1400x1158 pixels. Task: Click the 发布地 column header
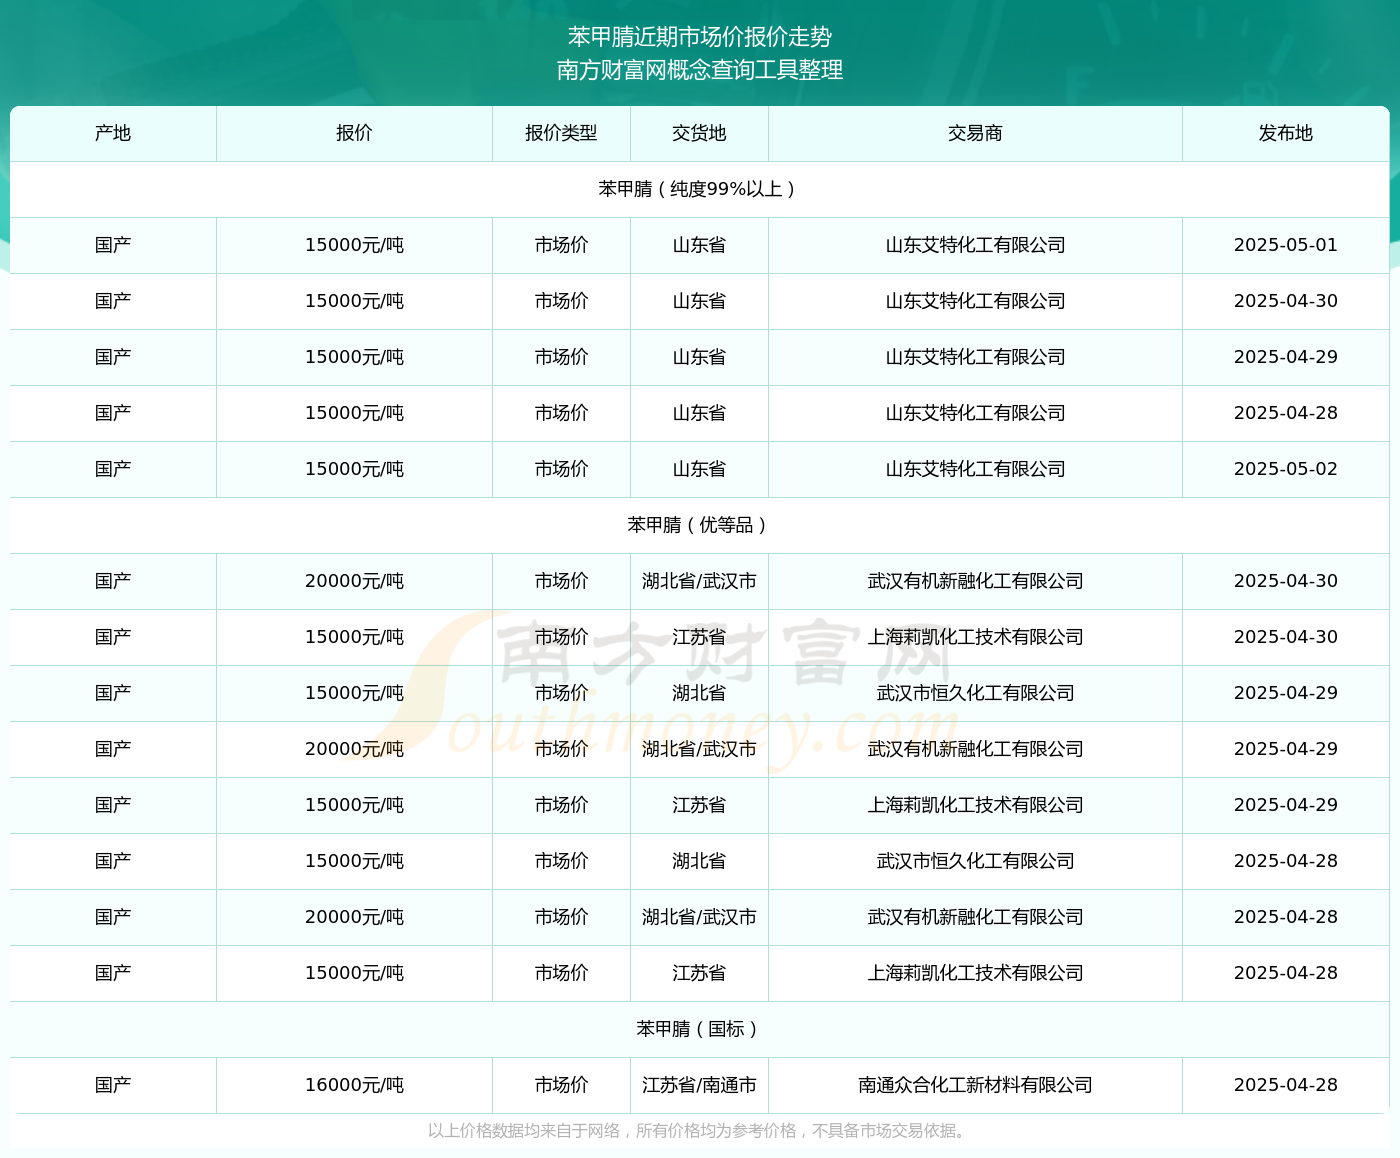(x=1286, y=133)
